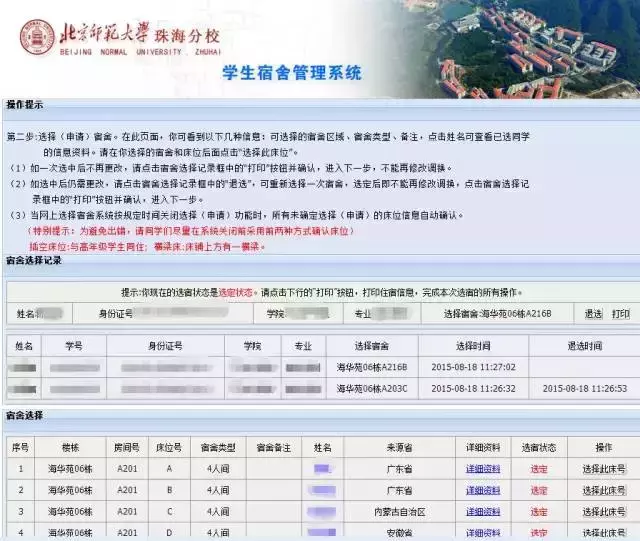
Task: Click the 选择时间 column header
Action: pos(473,346)
